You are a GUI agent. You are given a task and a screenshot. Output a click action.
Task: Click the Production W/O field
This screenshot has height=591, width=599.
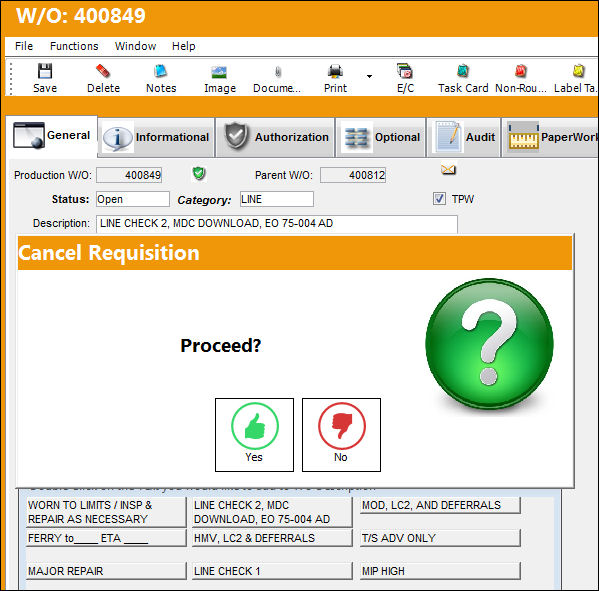129,175
